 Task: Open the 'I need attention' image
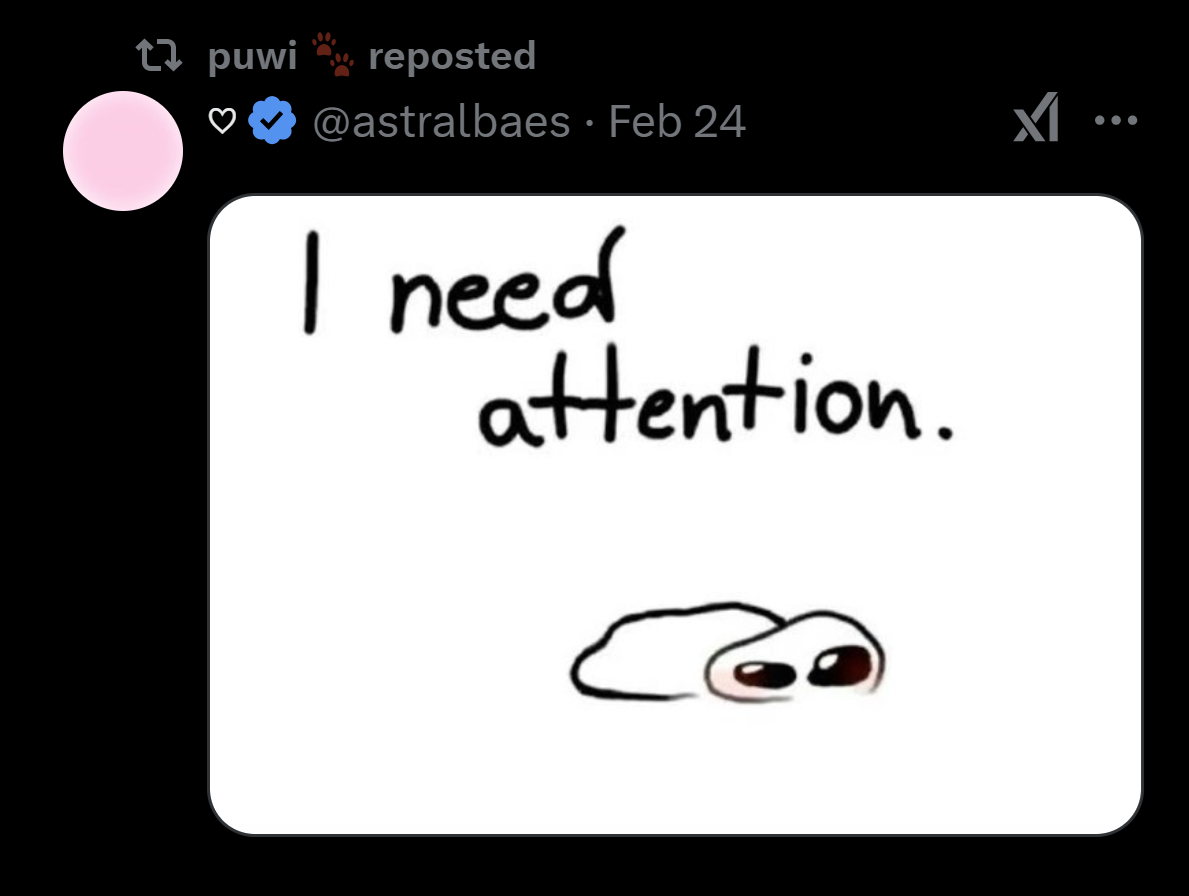675,515
